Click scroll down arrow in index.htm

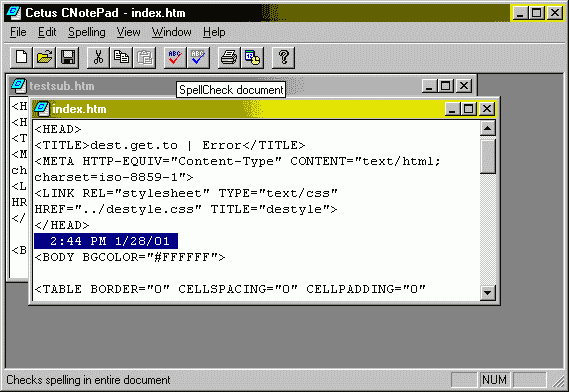point(487,293)
